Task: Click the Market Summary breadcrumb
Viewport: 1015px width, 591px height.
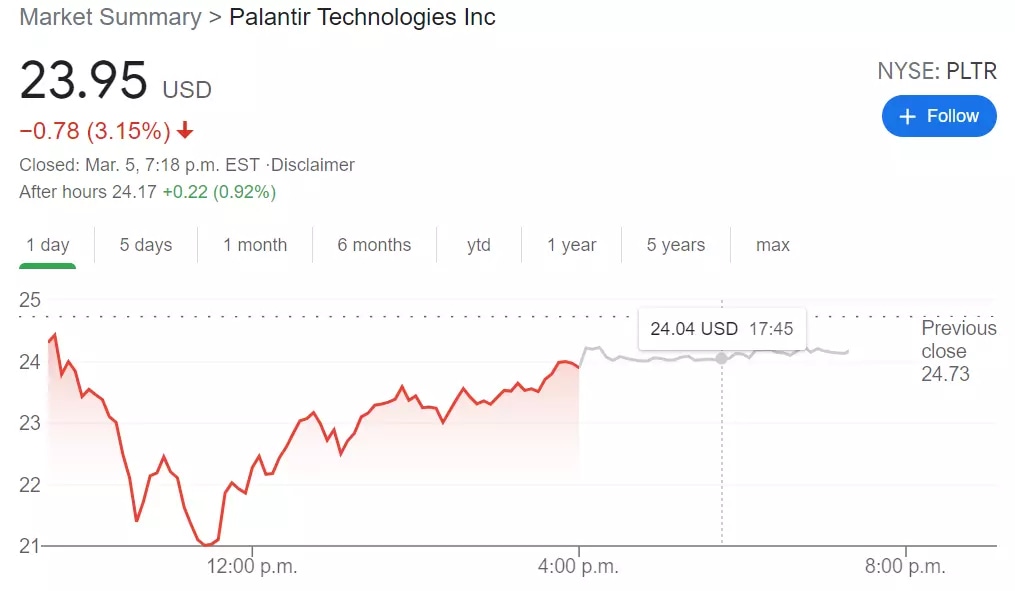Action: click(x=110, y=17)
